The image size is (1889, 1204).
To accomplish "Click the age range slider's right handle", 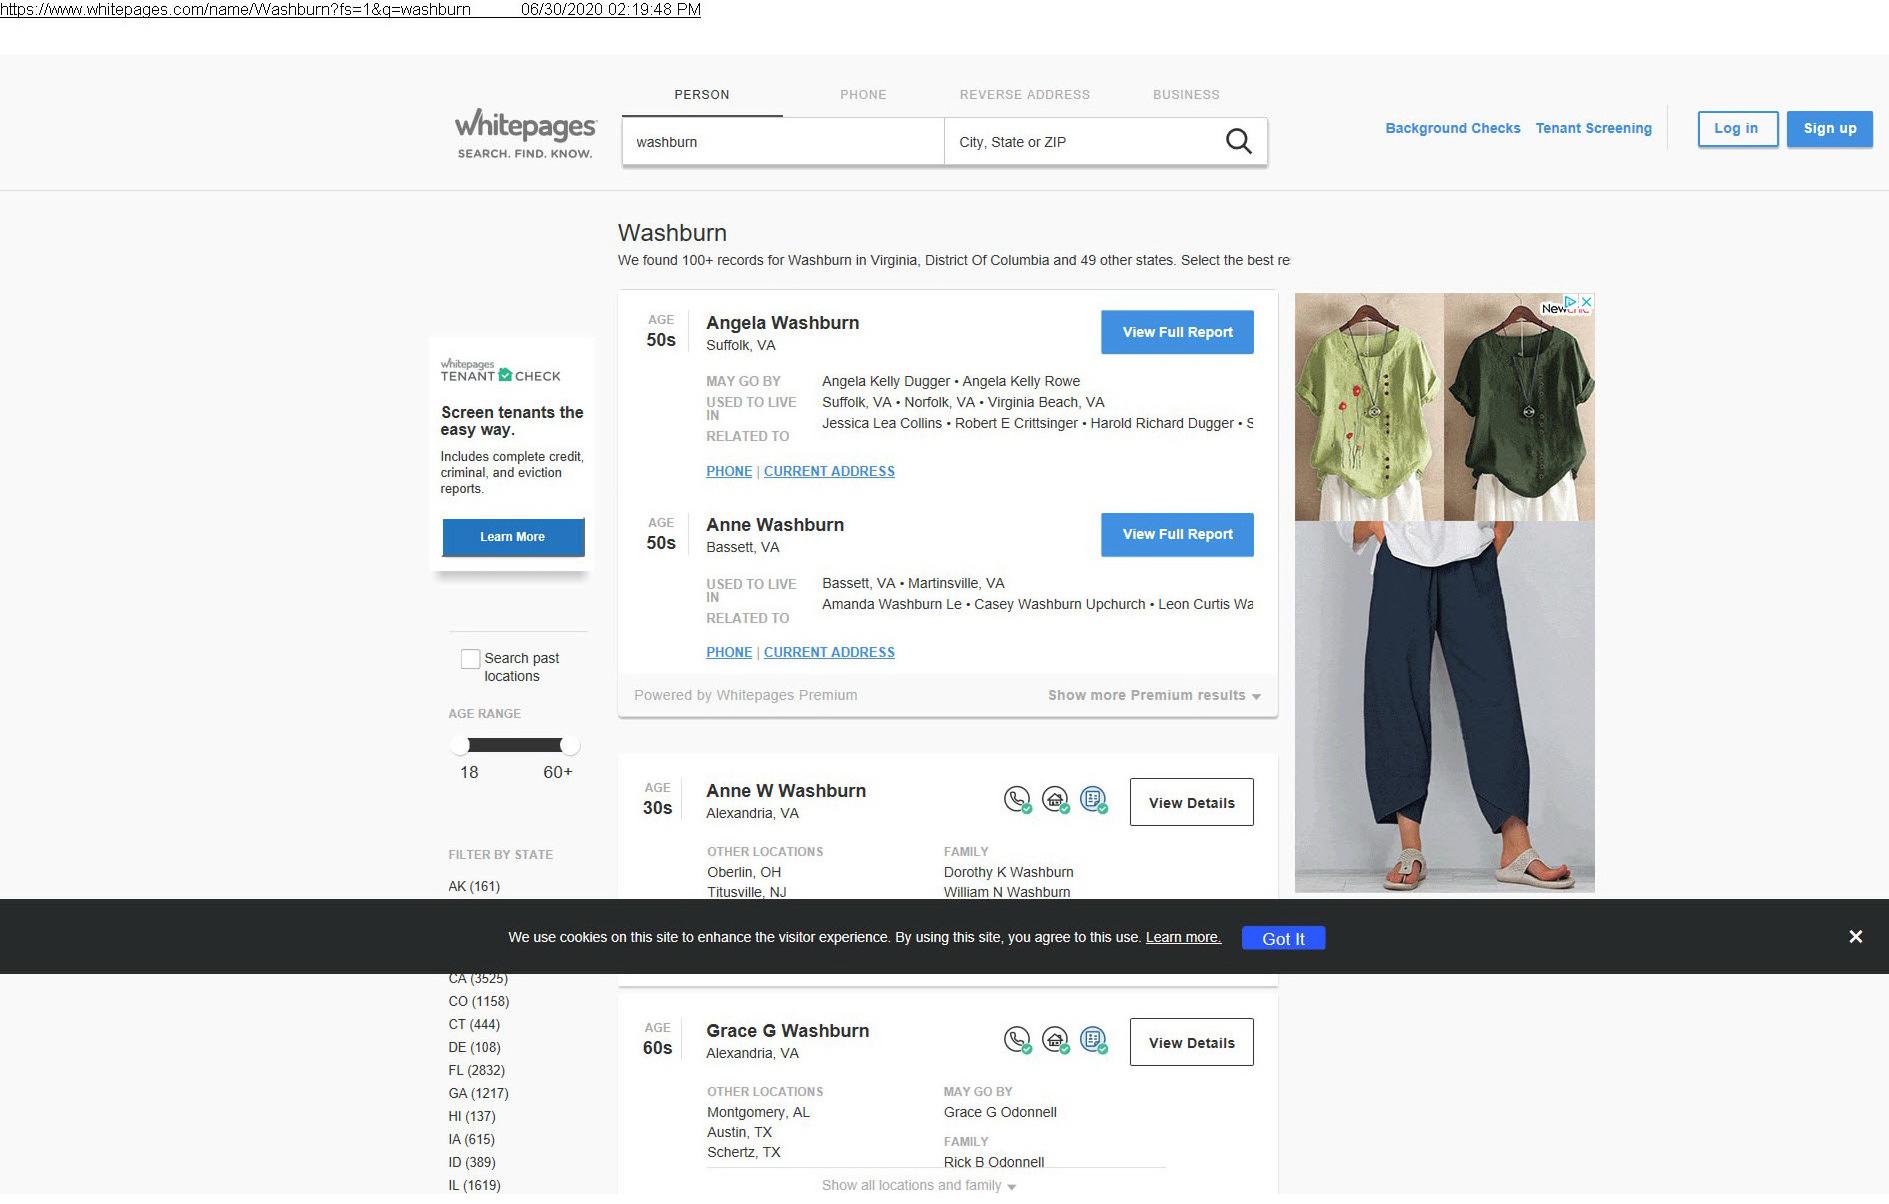I will [x=569, y=746].
